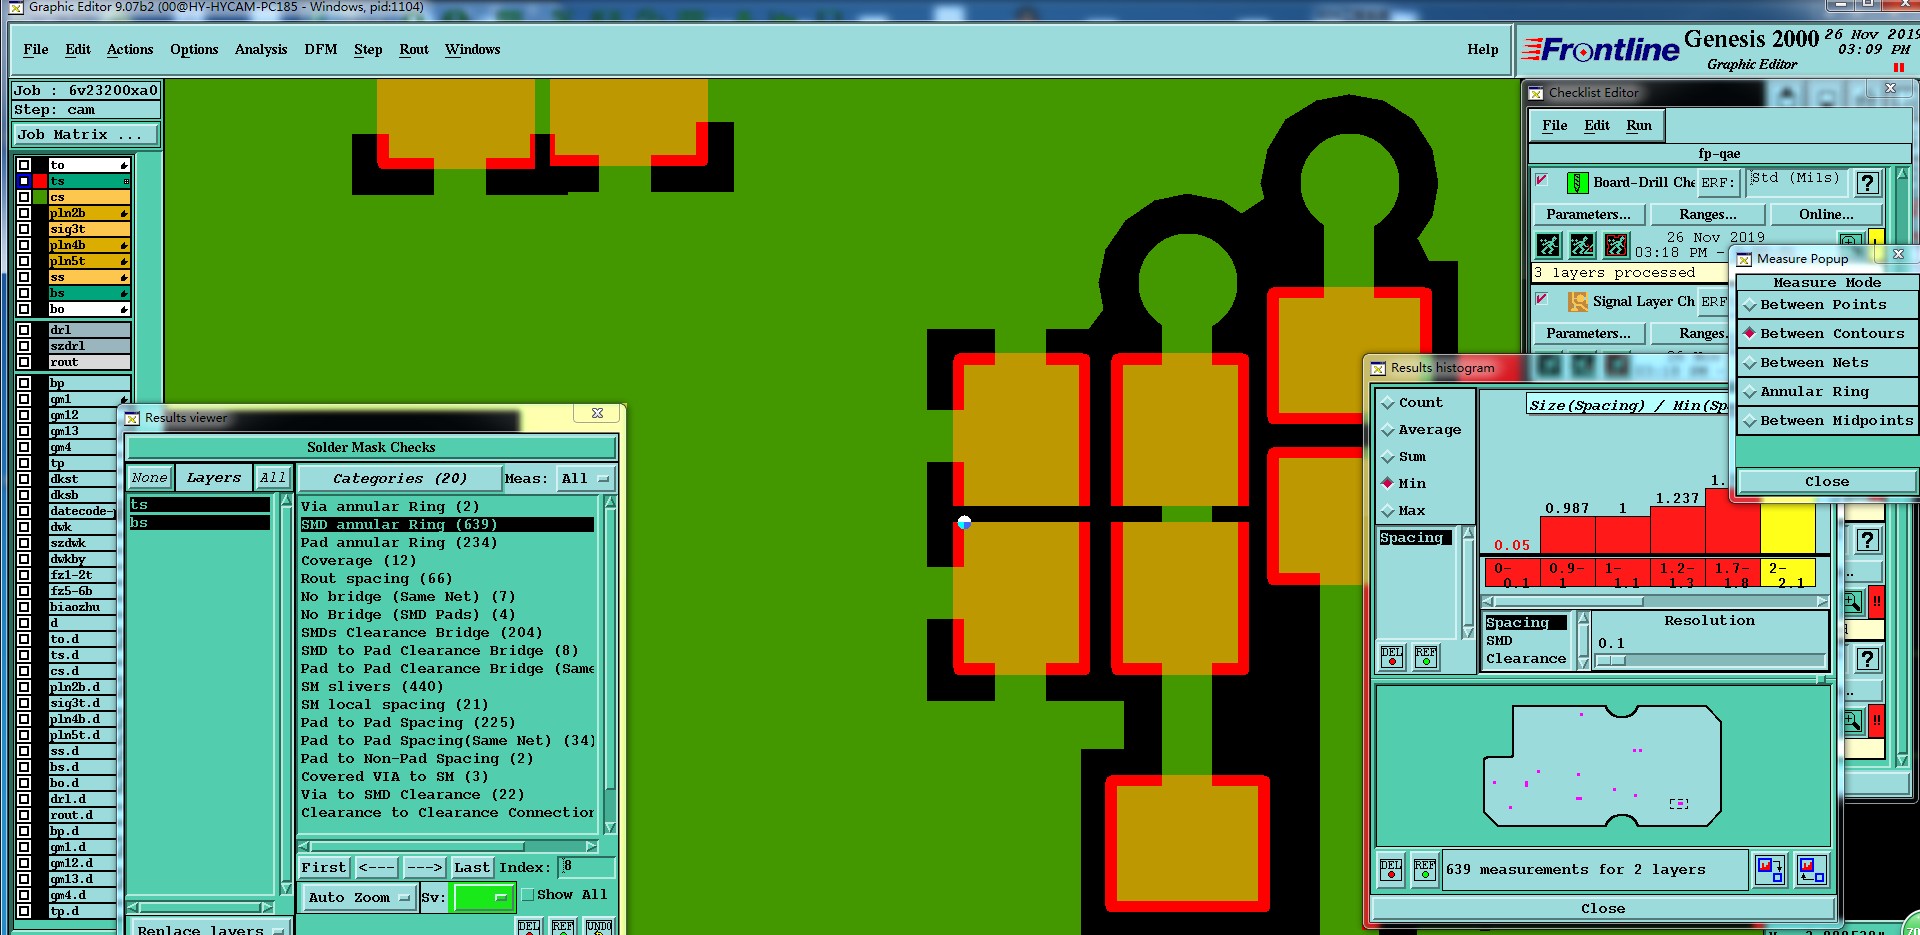Open Categories (20) selector
This screenshot has width=1920, height=935.
point(399,479)
